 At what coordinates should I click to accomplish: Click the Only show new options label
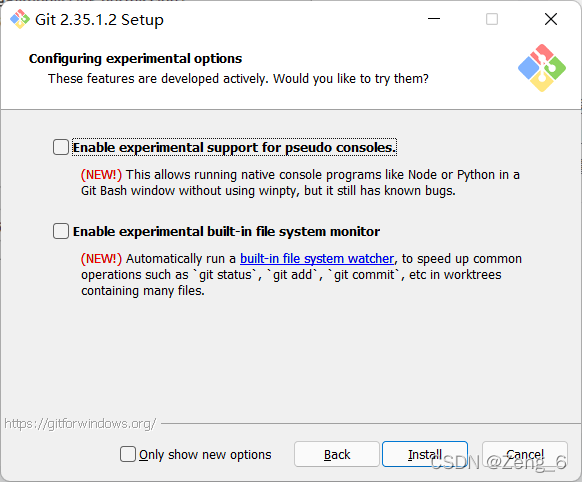coord(205,455)
